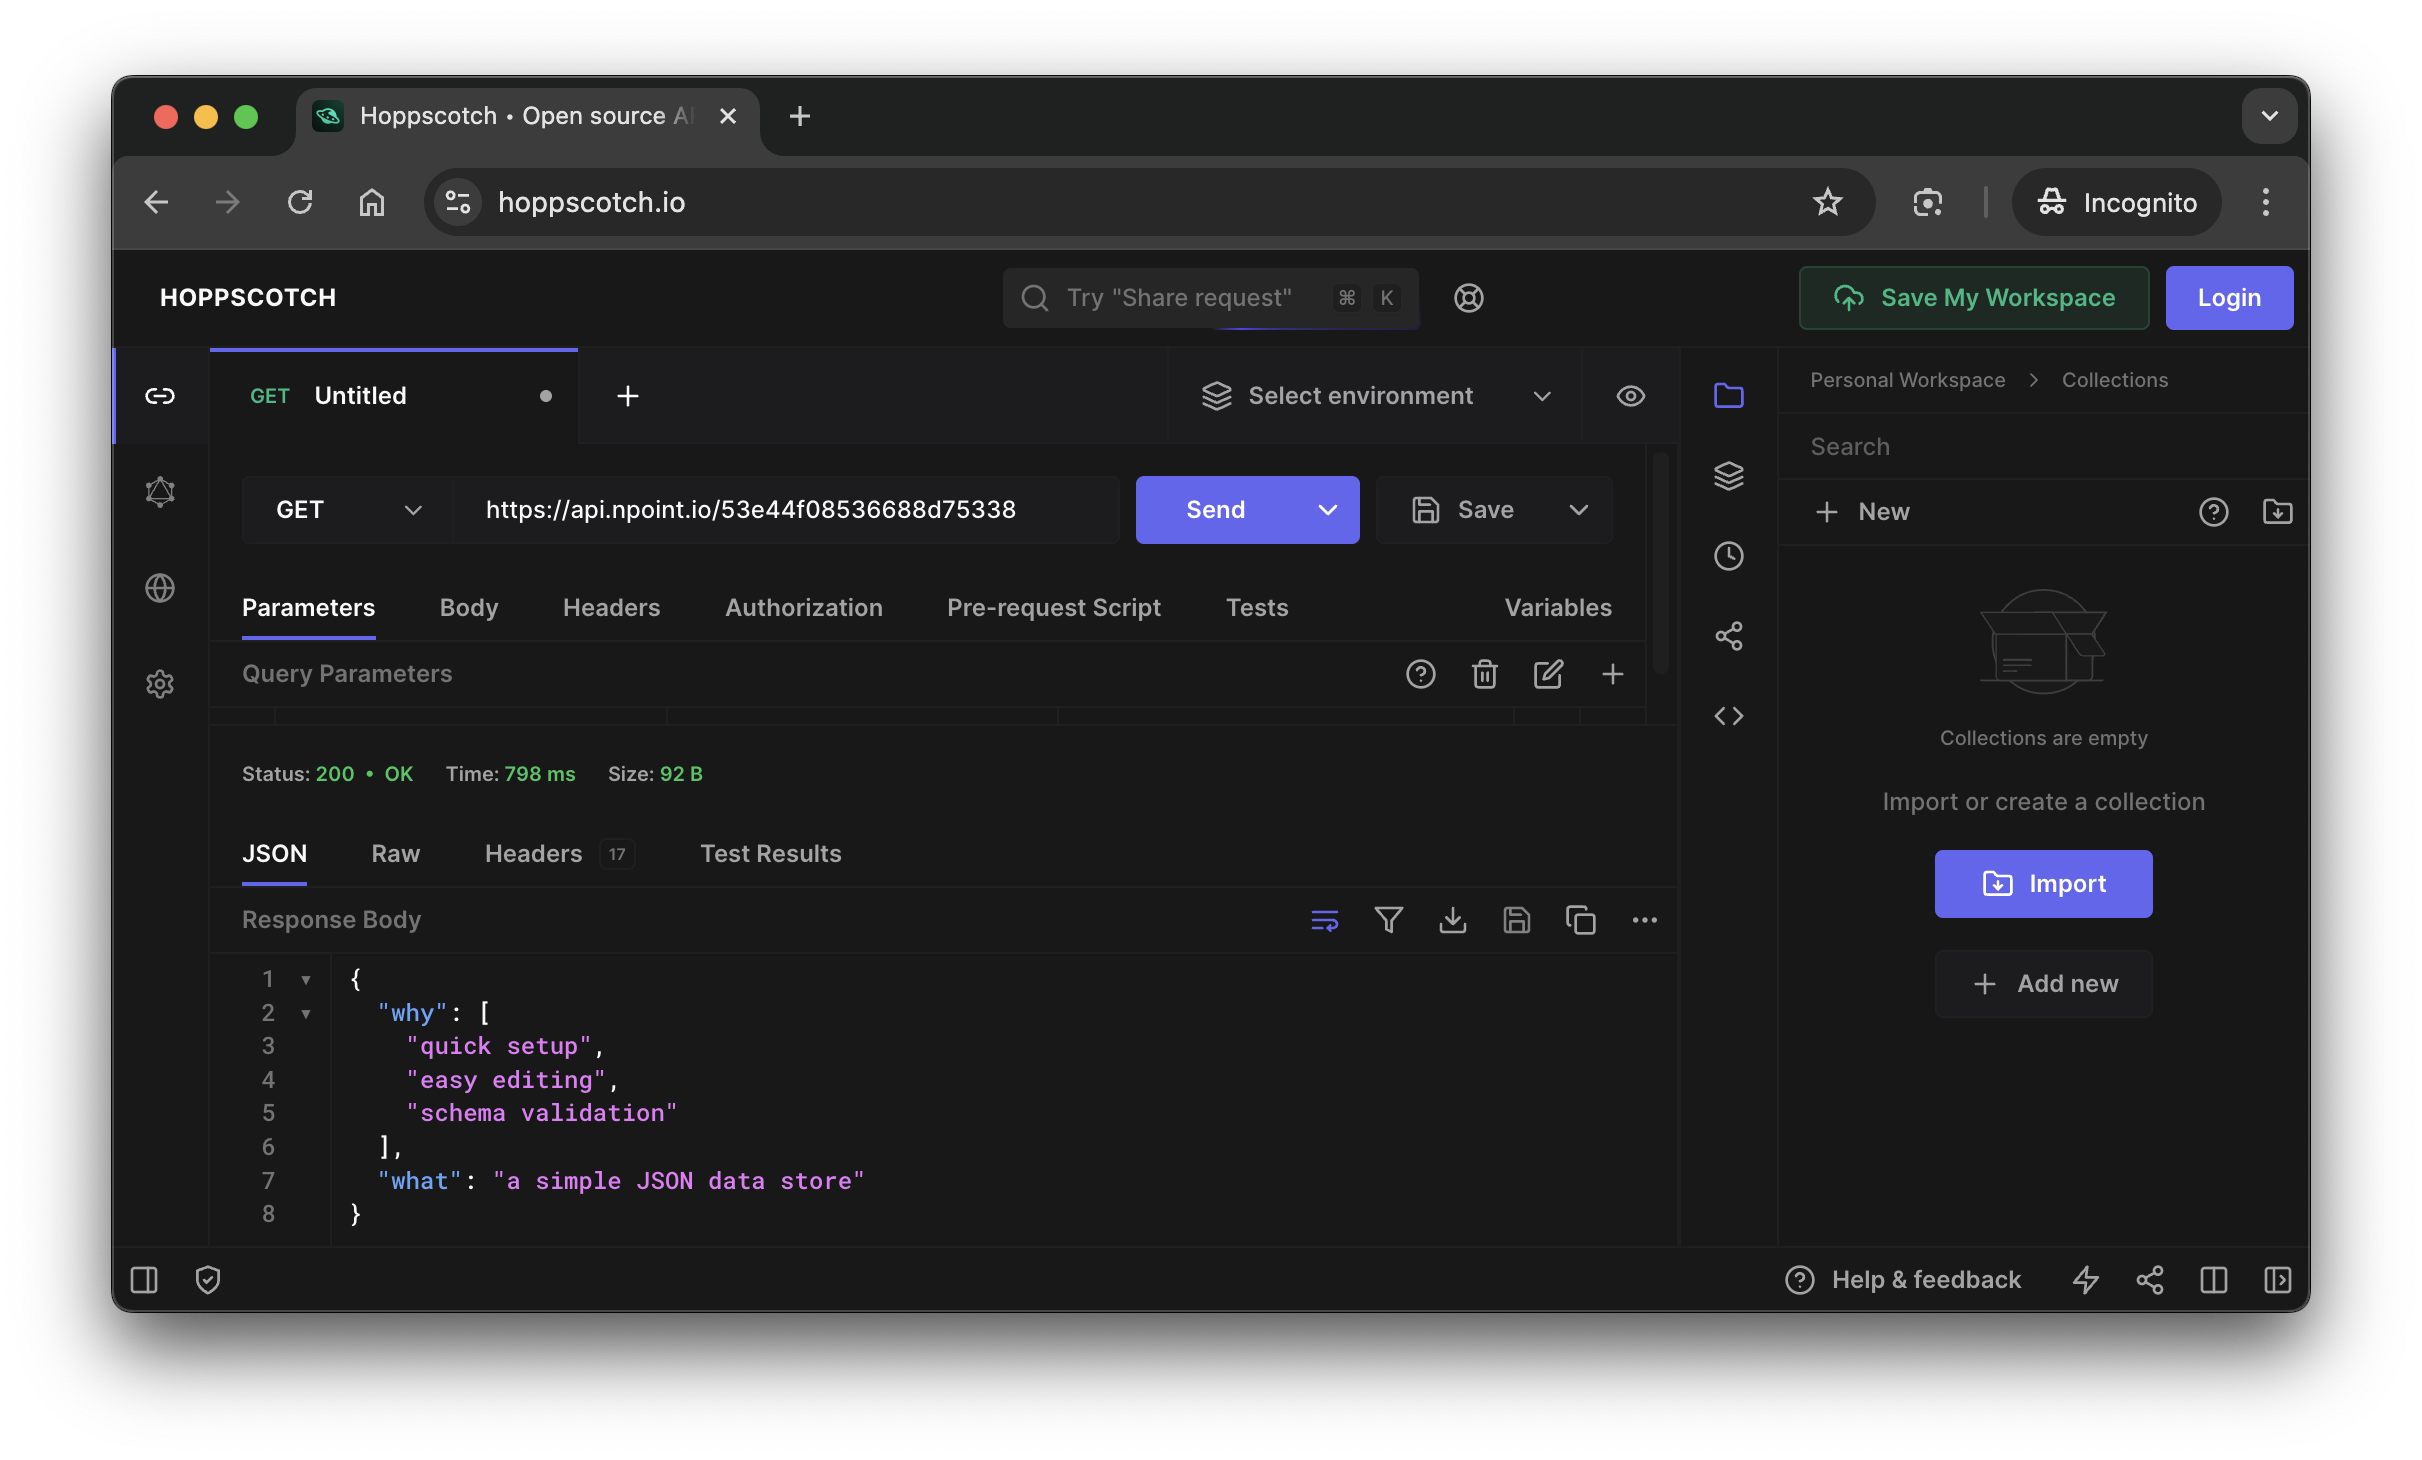Open Settings gear in left sidebar
The image size is (2422, 1460).
click(x=160, y=684)
